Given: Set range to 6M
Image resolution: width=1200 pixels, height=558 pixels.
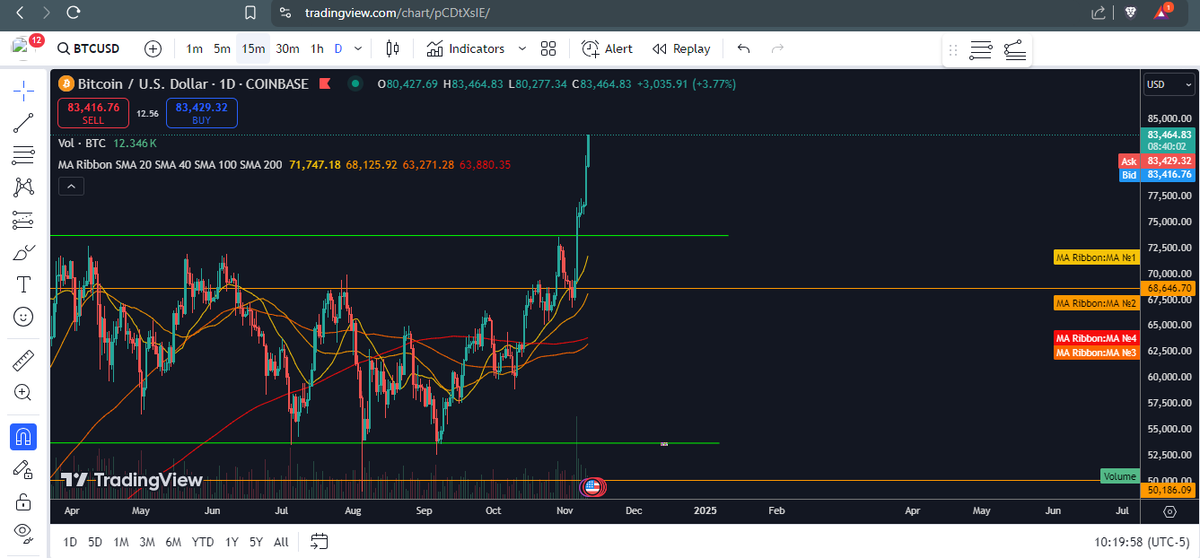Looking at the screenshot, I should [x=174, y=542].
